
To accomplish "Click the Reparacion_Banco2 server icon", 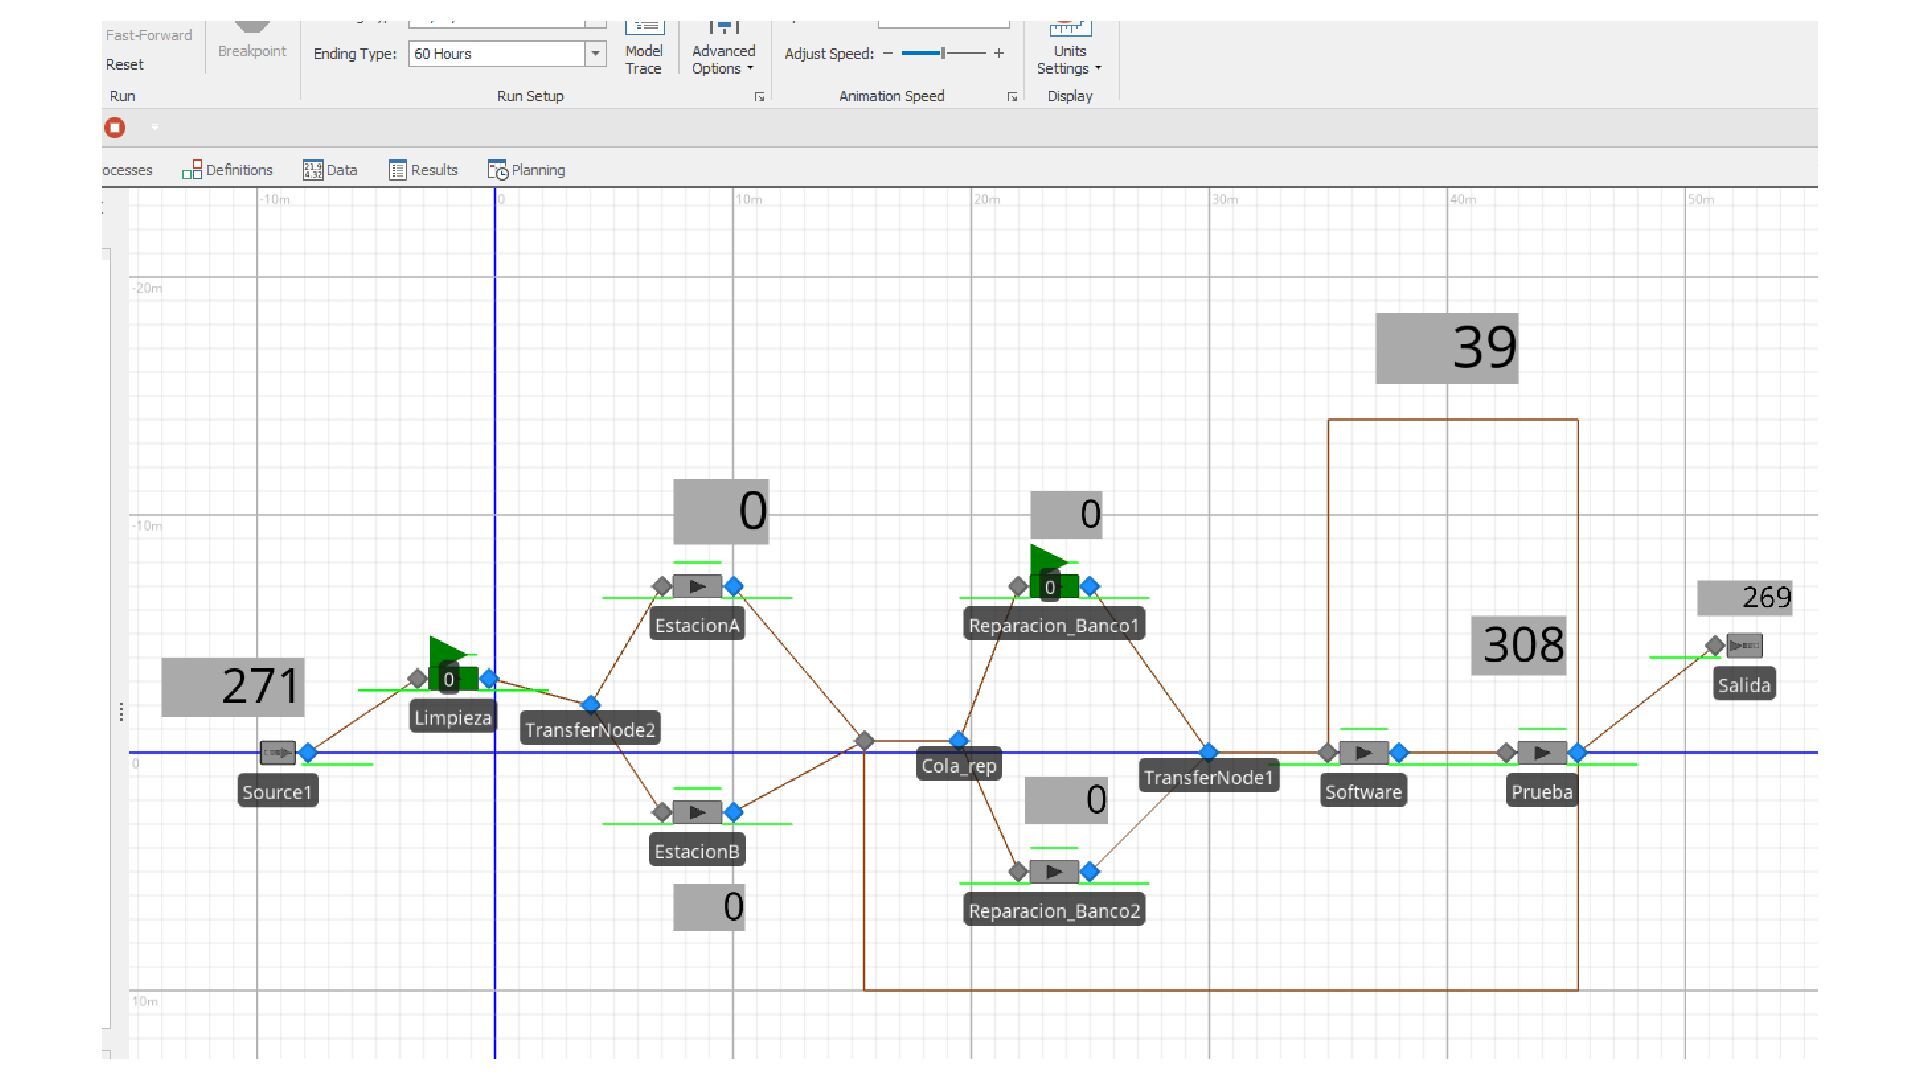I will pyautogui.click(x=1053, y=872).
